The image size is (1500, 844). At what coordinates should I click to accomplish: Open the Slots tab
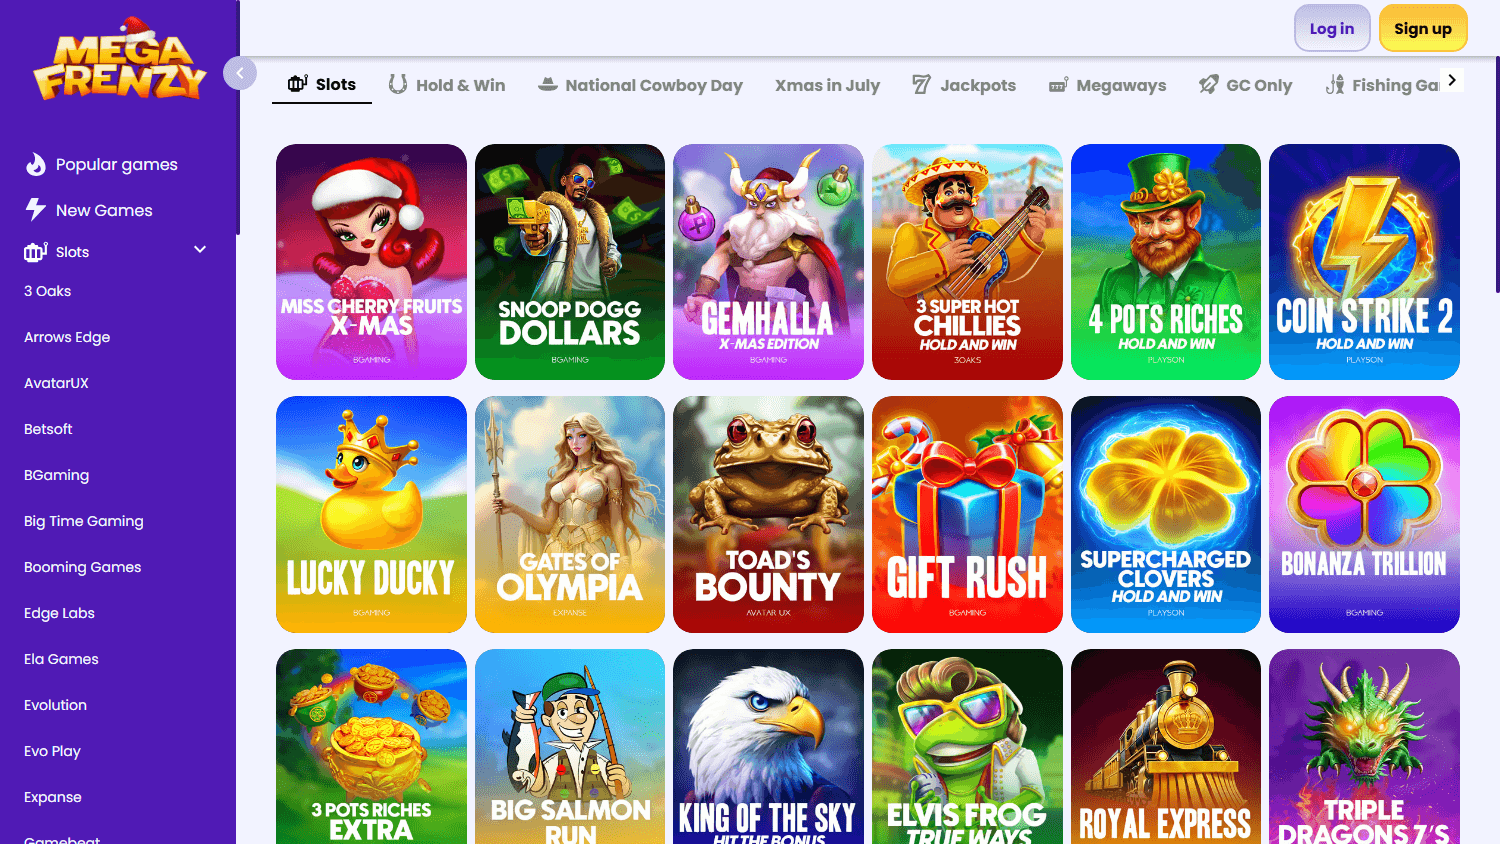click(321, 84)
